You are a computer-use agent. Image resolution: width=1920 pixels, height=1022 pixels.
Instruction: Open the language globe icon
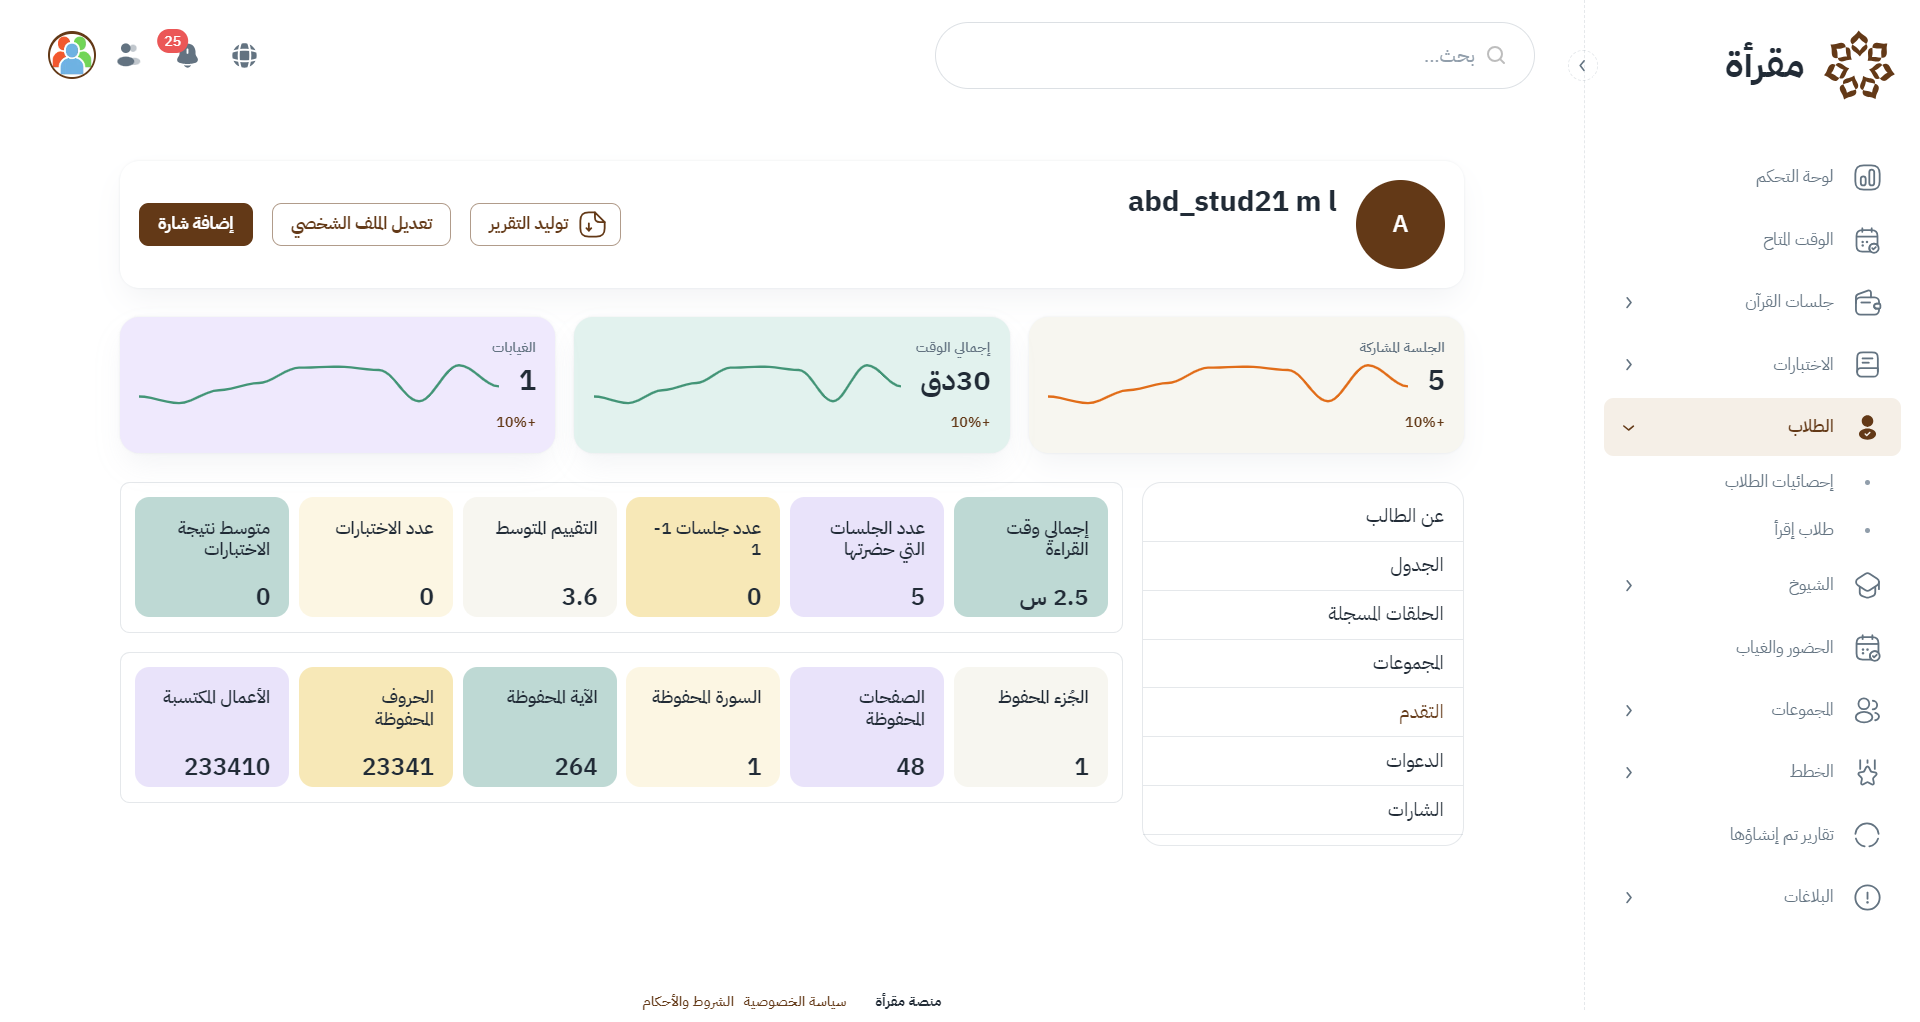pyautogui.click(x=245, y=56)
